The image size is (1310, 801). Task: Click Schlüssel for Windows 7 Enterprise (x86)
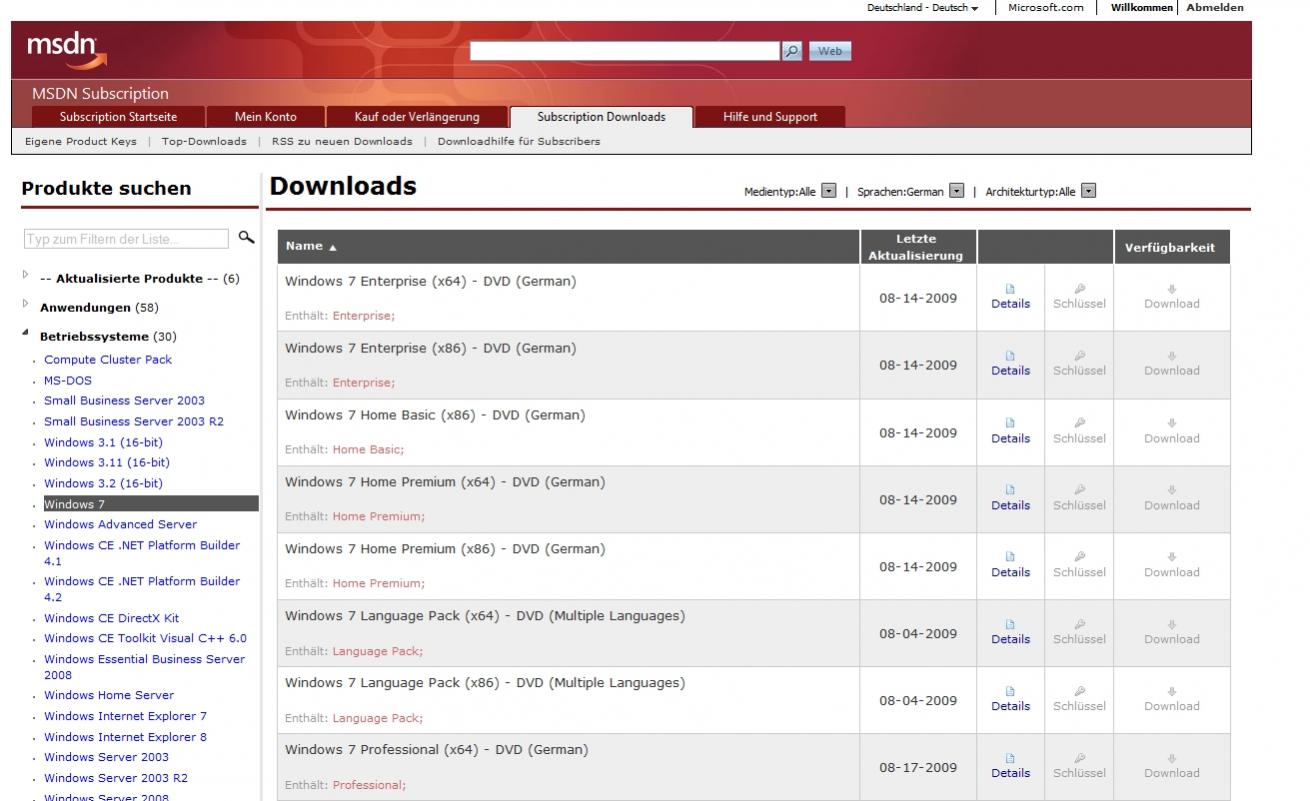(1079, 364)
